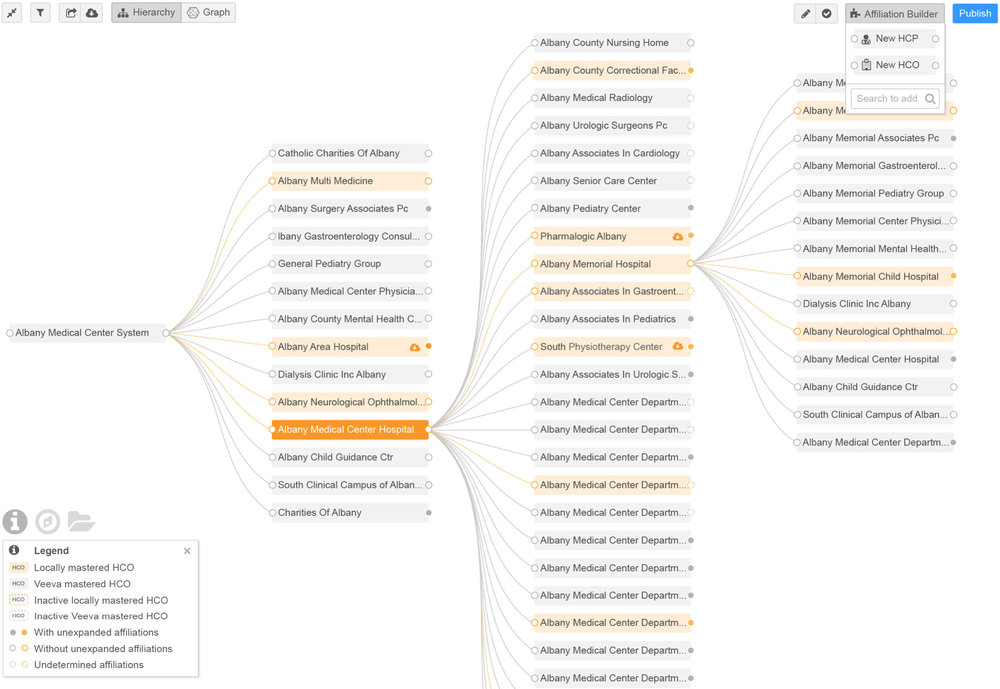Click 'Undetermined affiliations' legend text

[89, 665]
